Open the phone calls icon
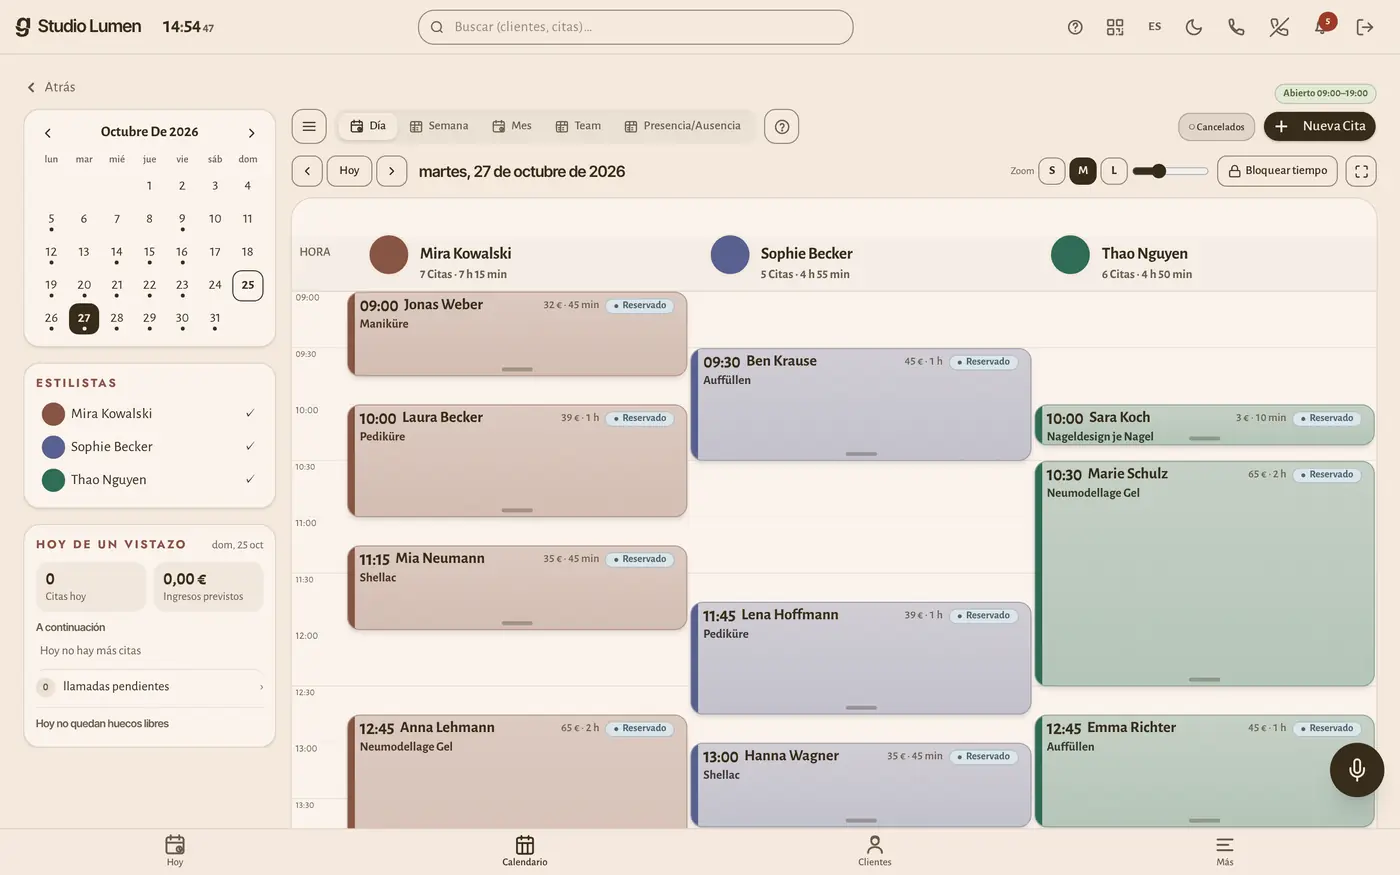The image size is (1400, 875). coord(1236,27)
